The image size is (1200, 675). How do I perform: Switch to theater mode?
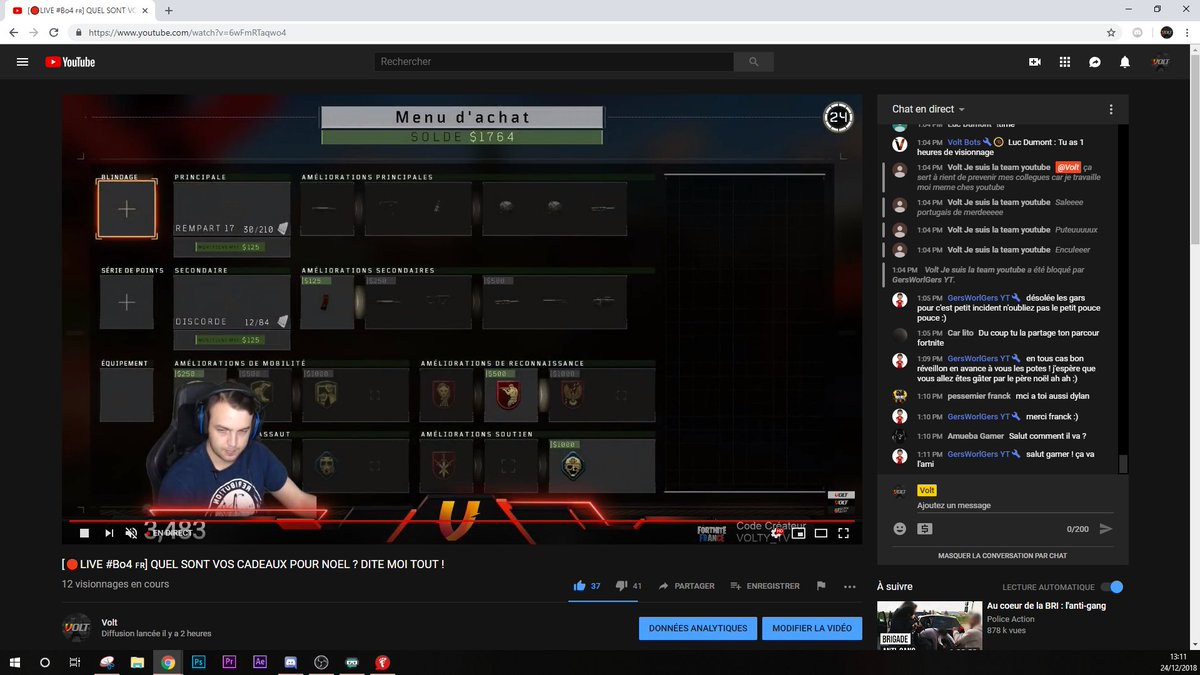pos(821,533)
